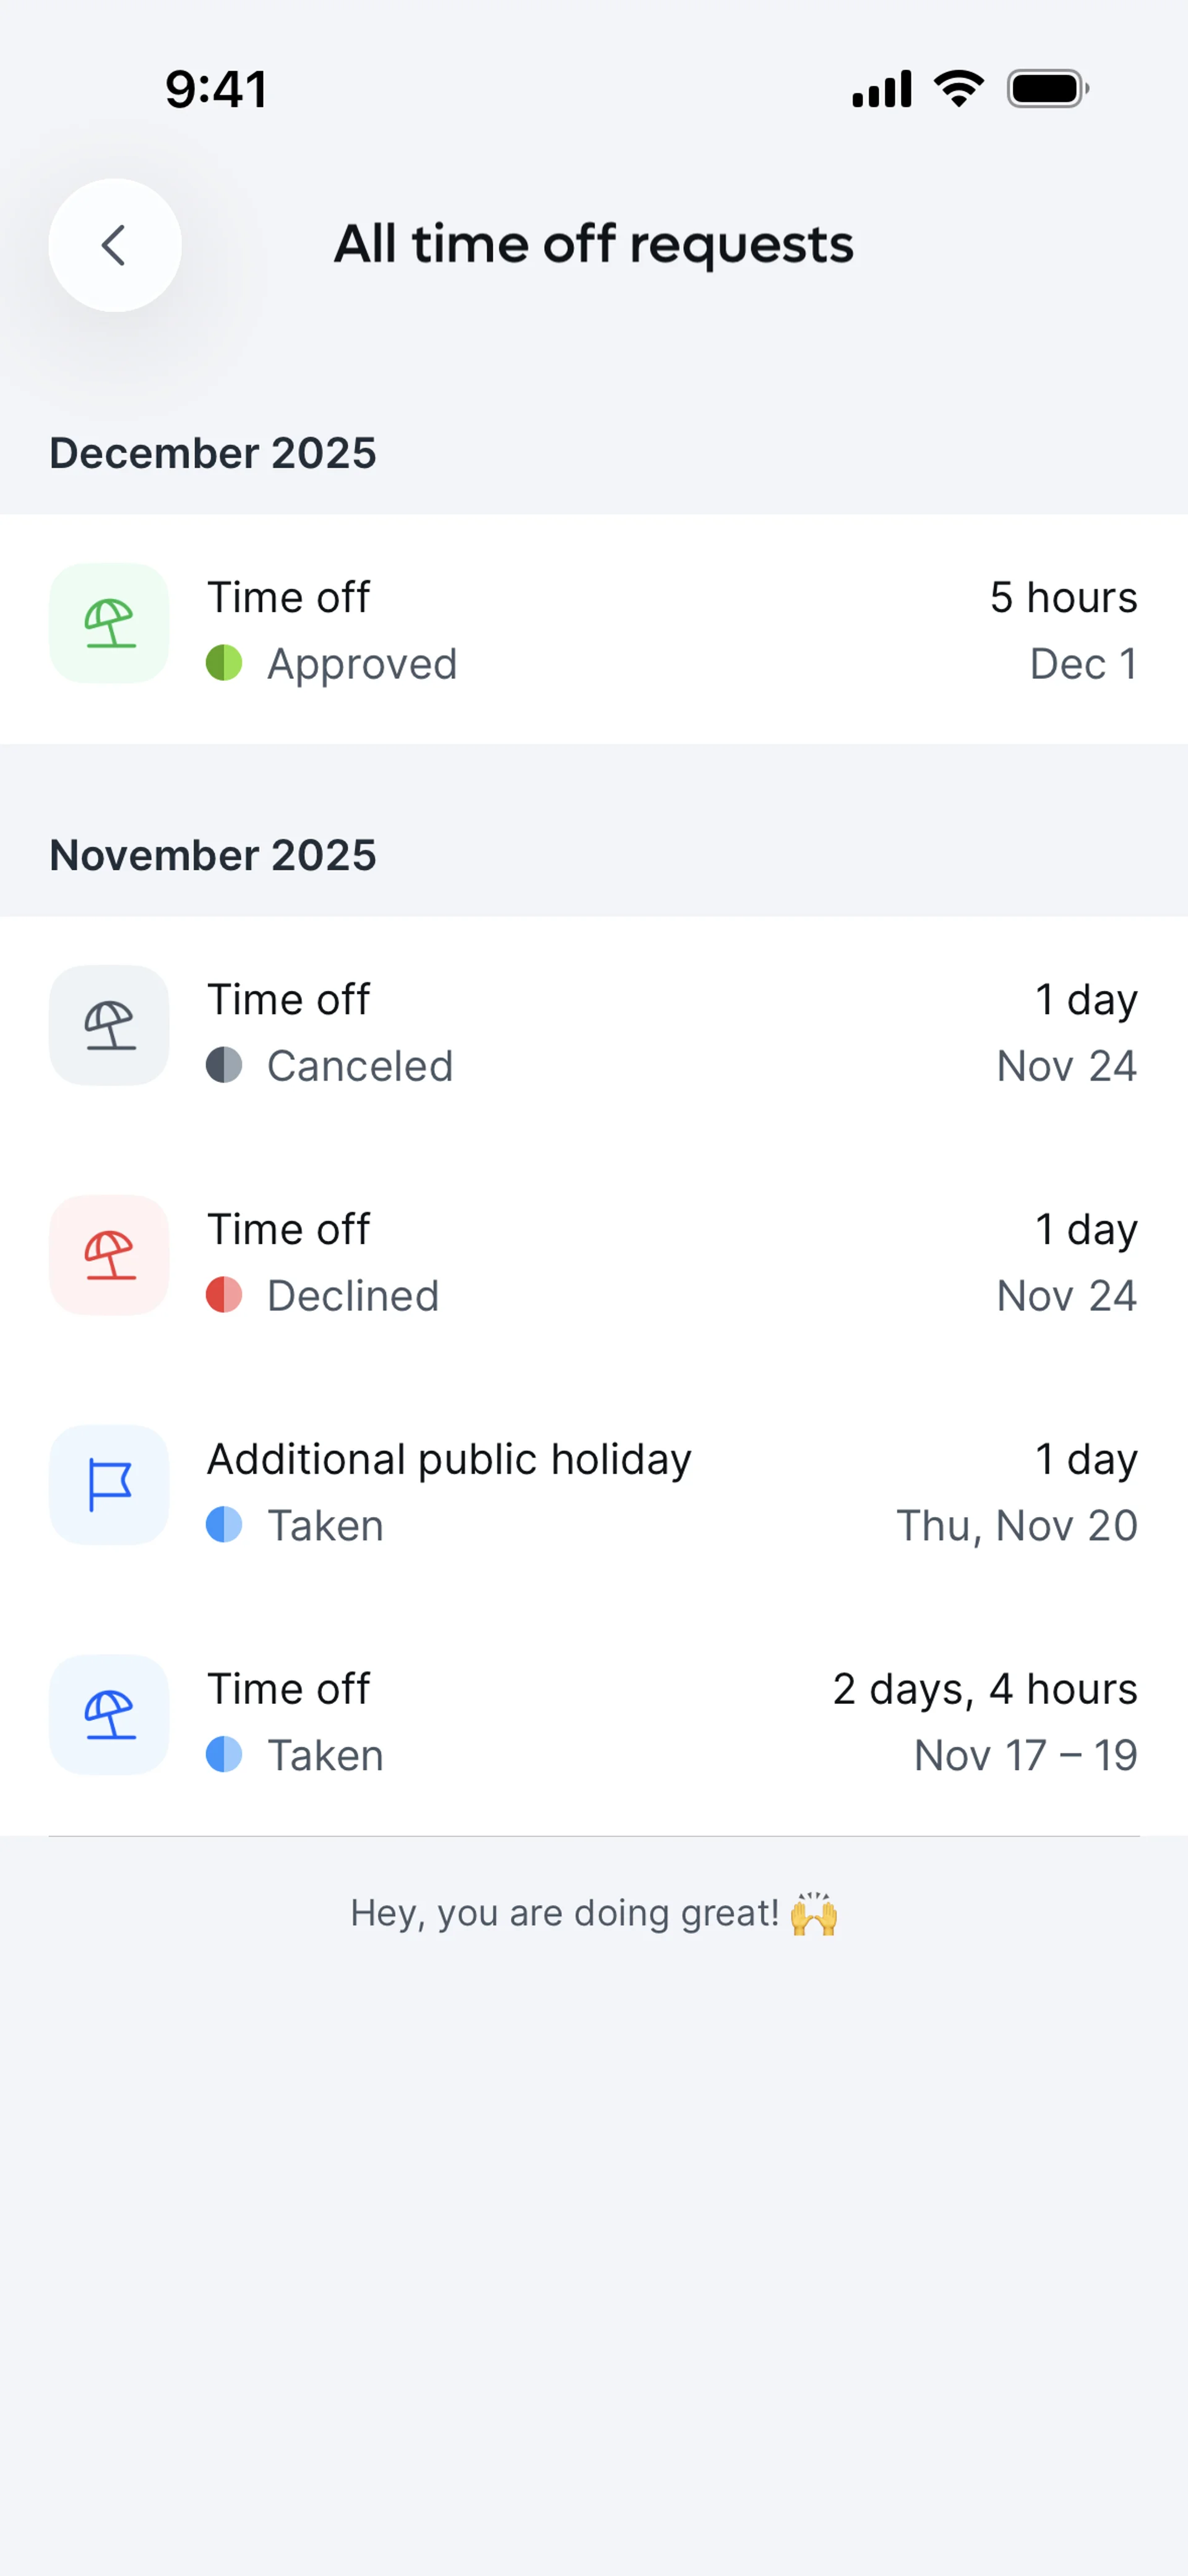Tap the blue flag public holiday icon
The width and height of the screenshot is (1188, 2576).
(x=110, y=1485)
